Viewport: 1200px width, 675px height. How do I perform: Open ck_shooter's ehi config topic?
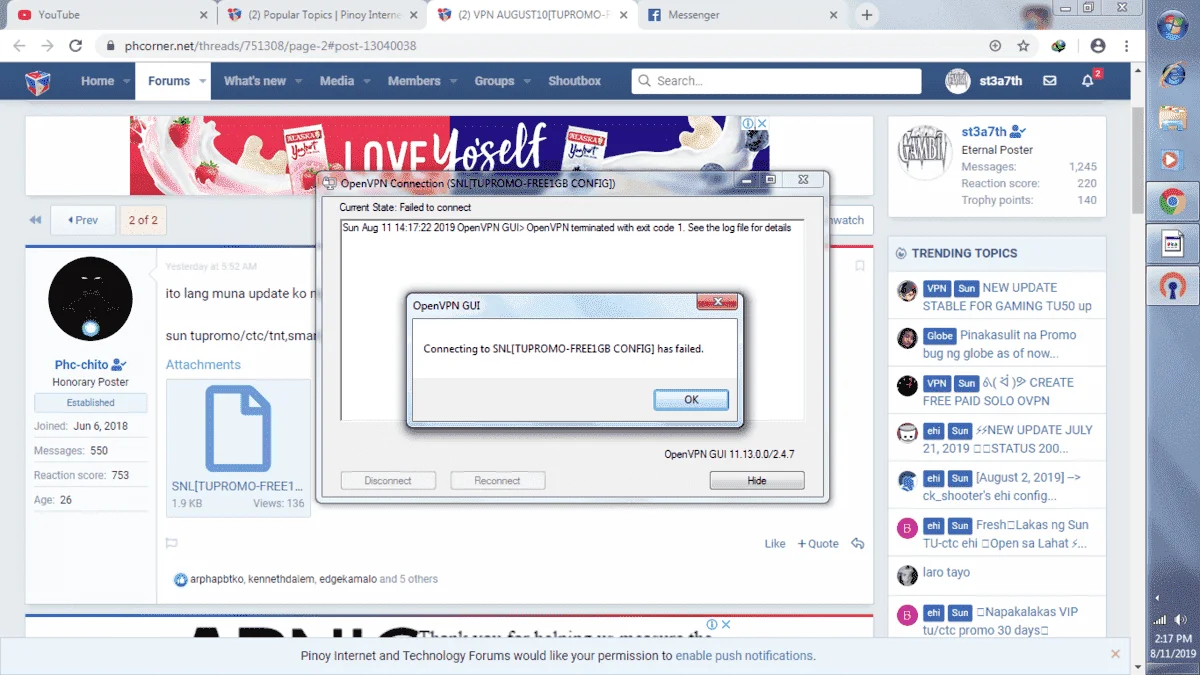[x=1002, y=486]
